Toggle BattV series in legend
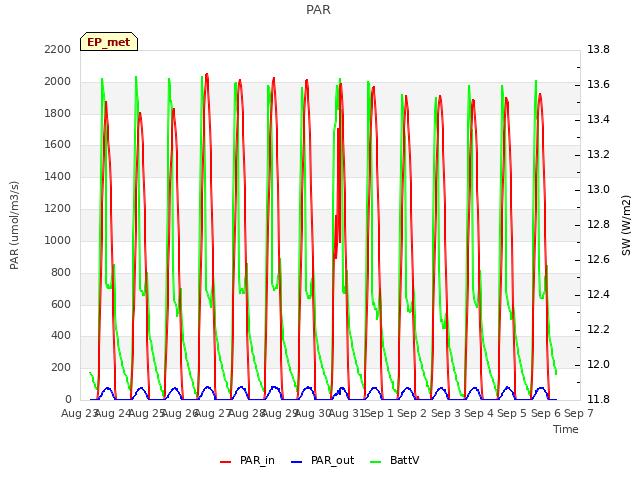The width and height of the screenshot is (640, 480). coord(394,460)
